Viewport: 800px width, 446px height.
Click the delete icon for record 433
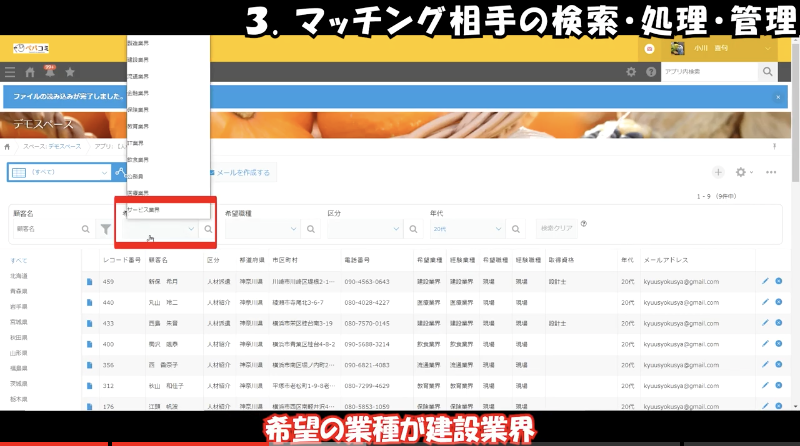point(778,323)
